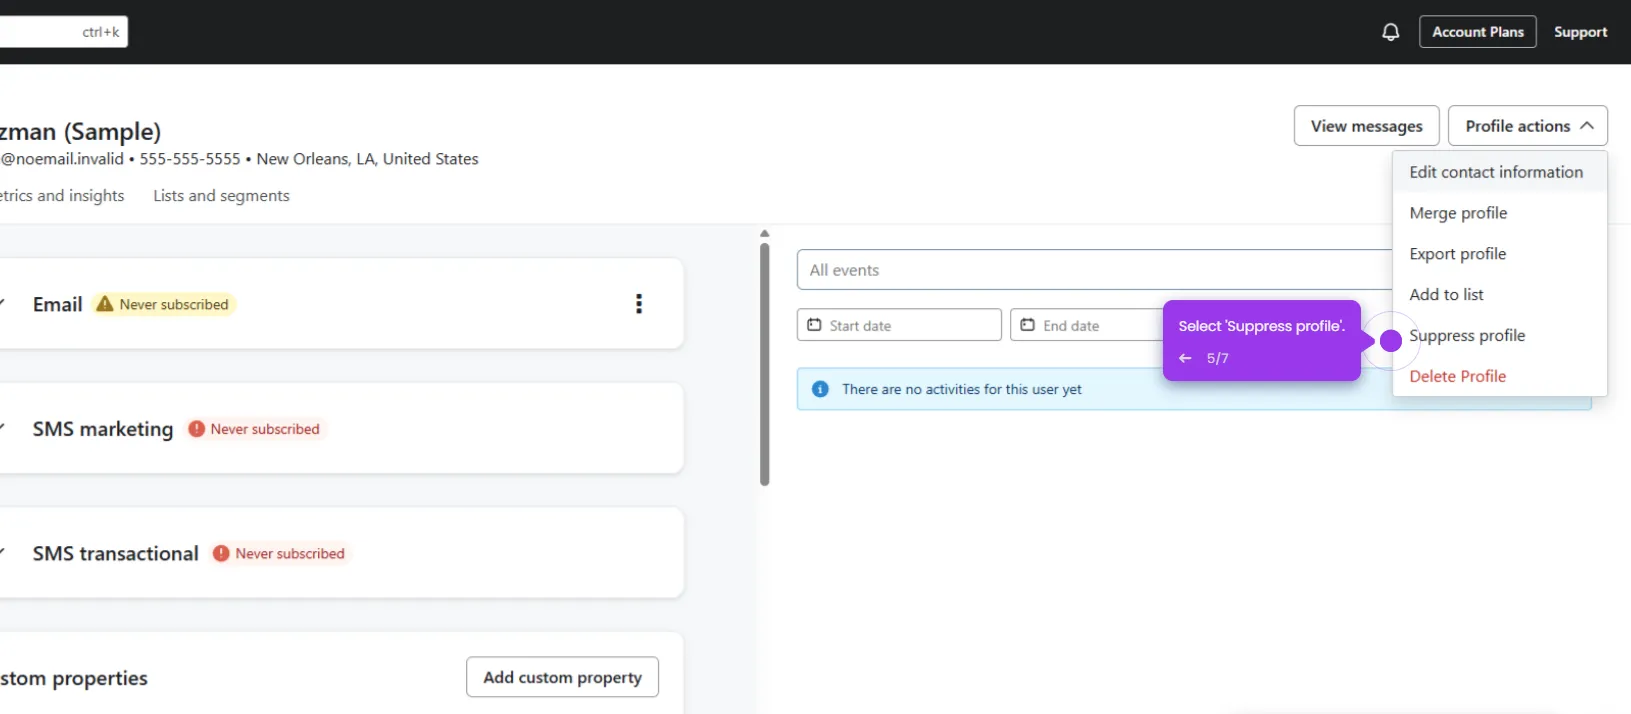This screenshot has height=714, width=1631.
Task: Click the back arrow in the purple tooltip
Action: [1185, 358]
